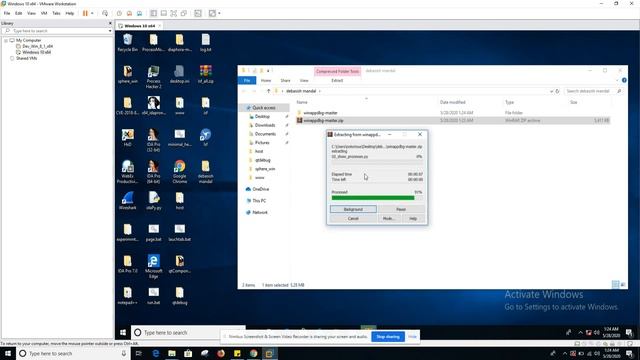This screenshot has height=360, width=640.
Task: Select Quick access in navigation pane
Action: point(264,108)
